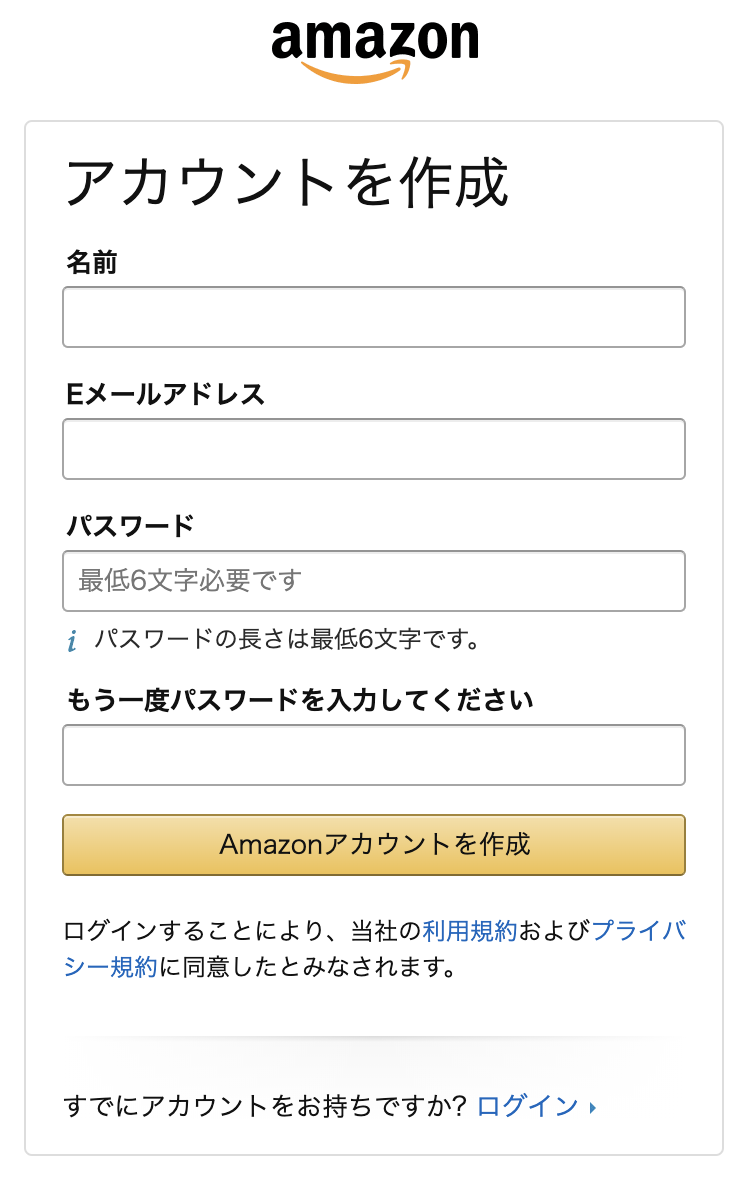Click the パスワードの長さは最低6文字です hint text
Screen dimensions: 750x1182
point(287,640)
